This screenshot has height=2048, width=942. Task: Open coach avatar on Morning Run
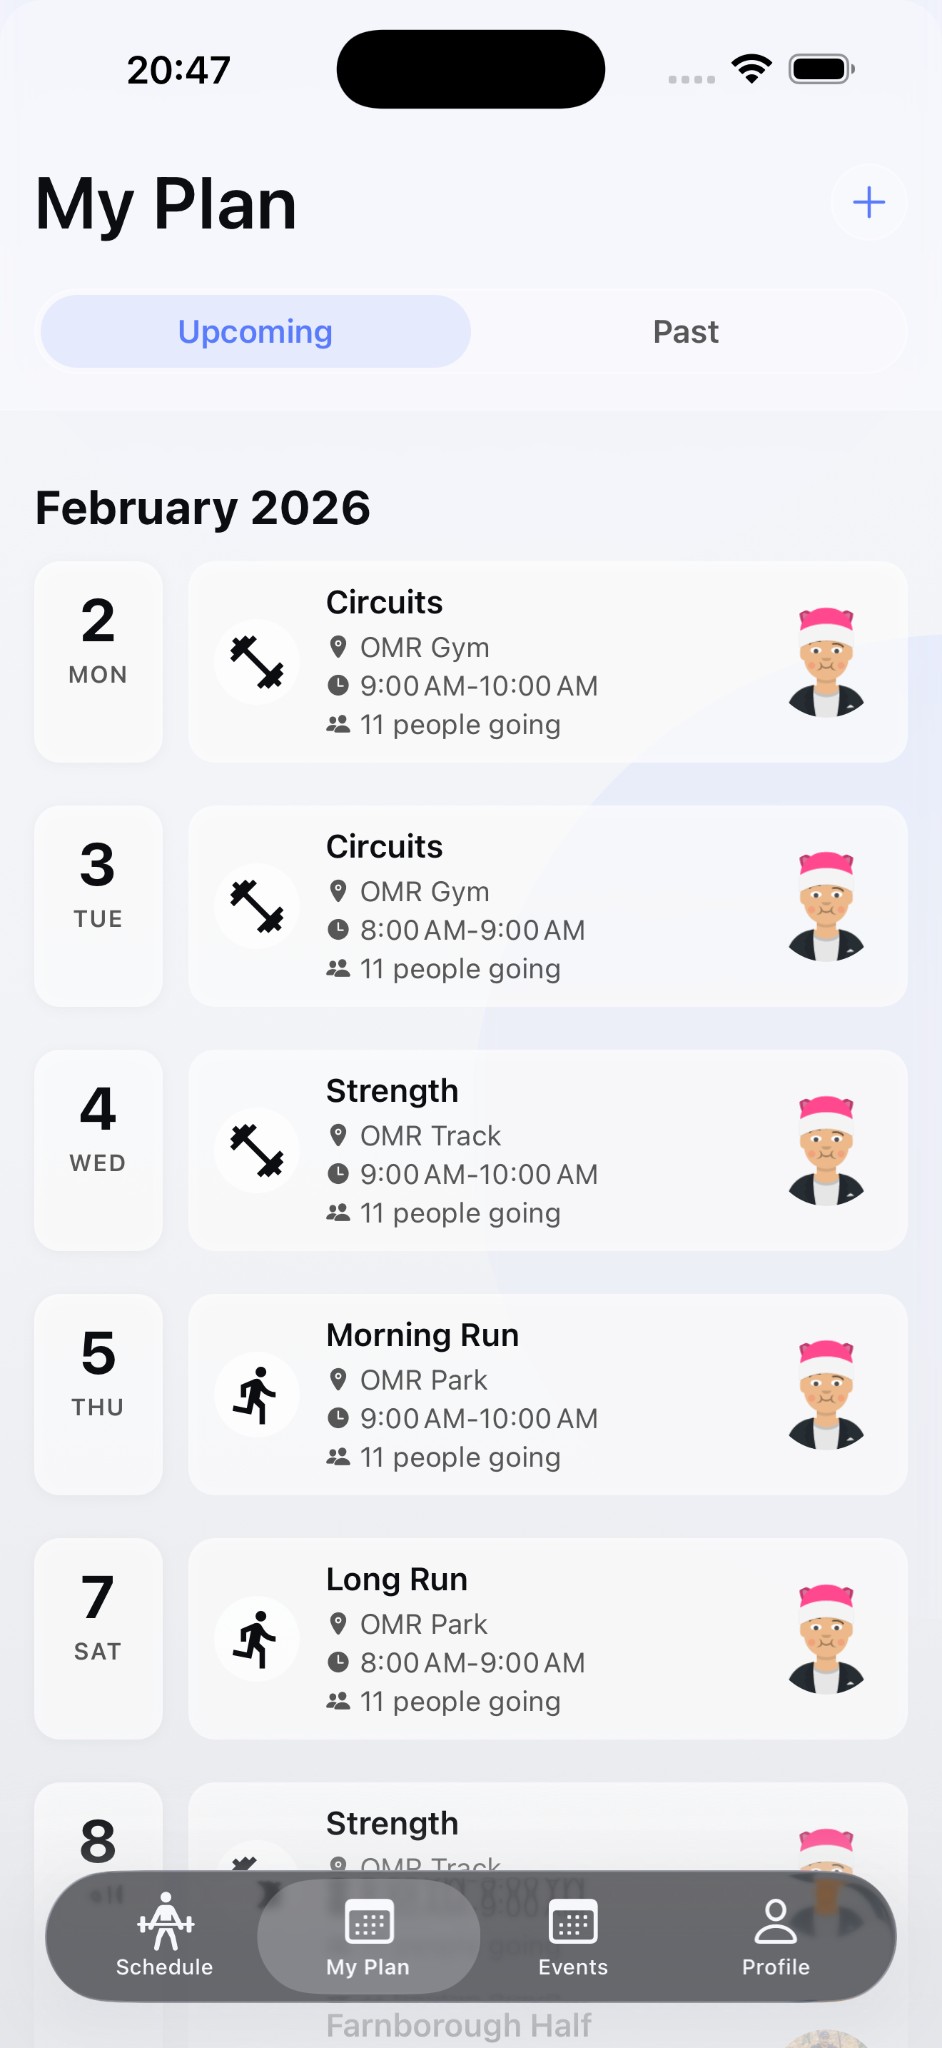click(826, 1394)
